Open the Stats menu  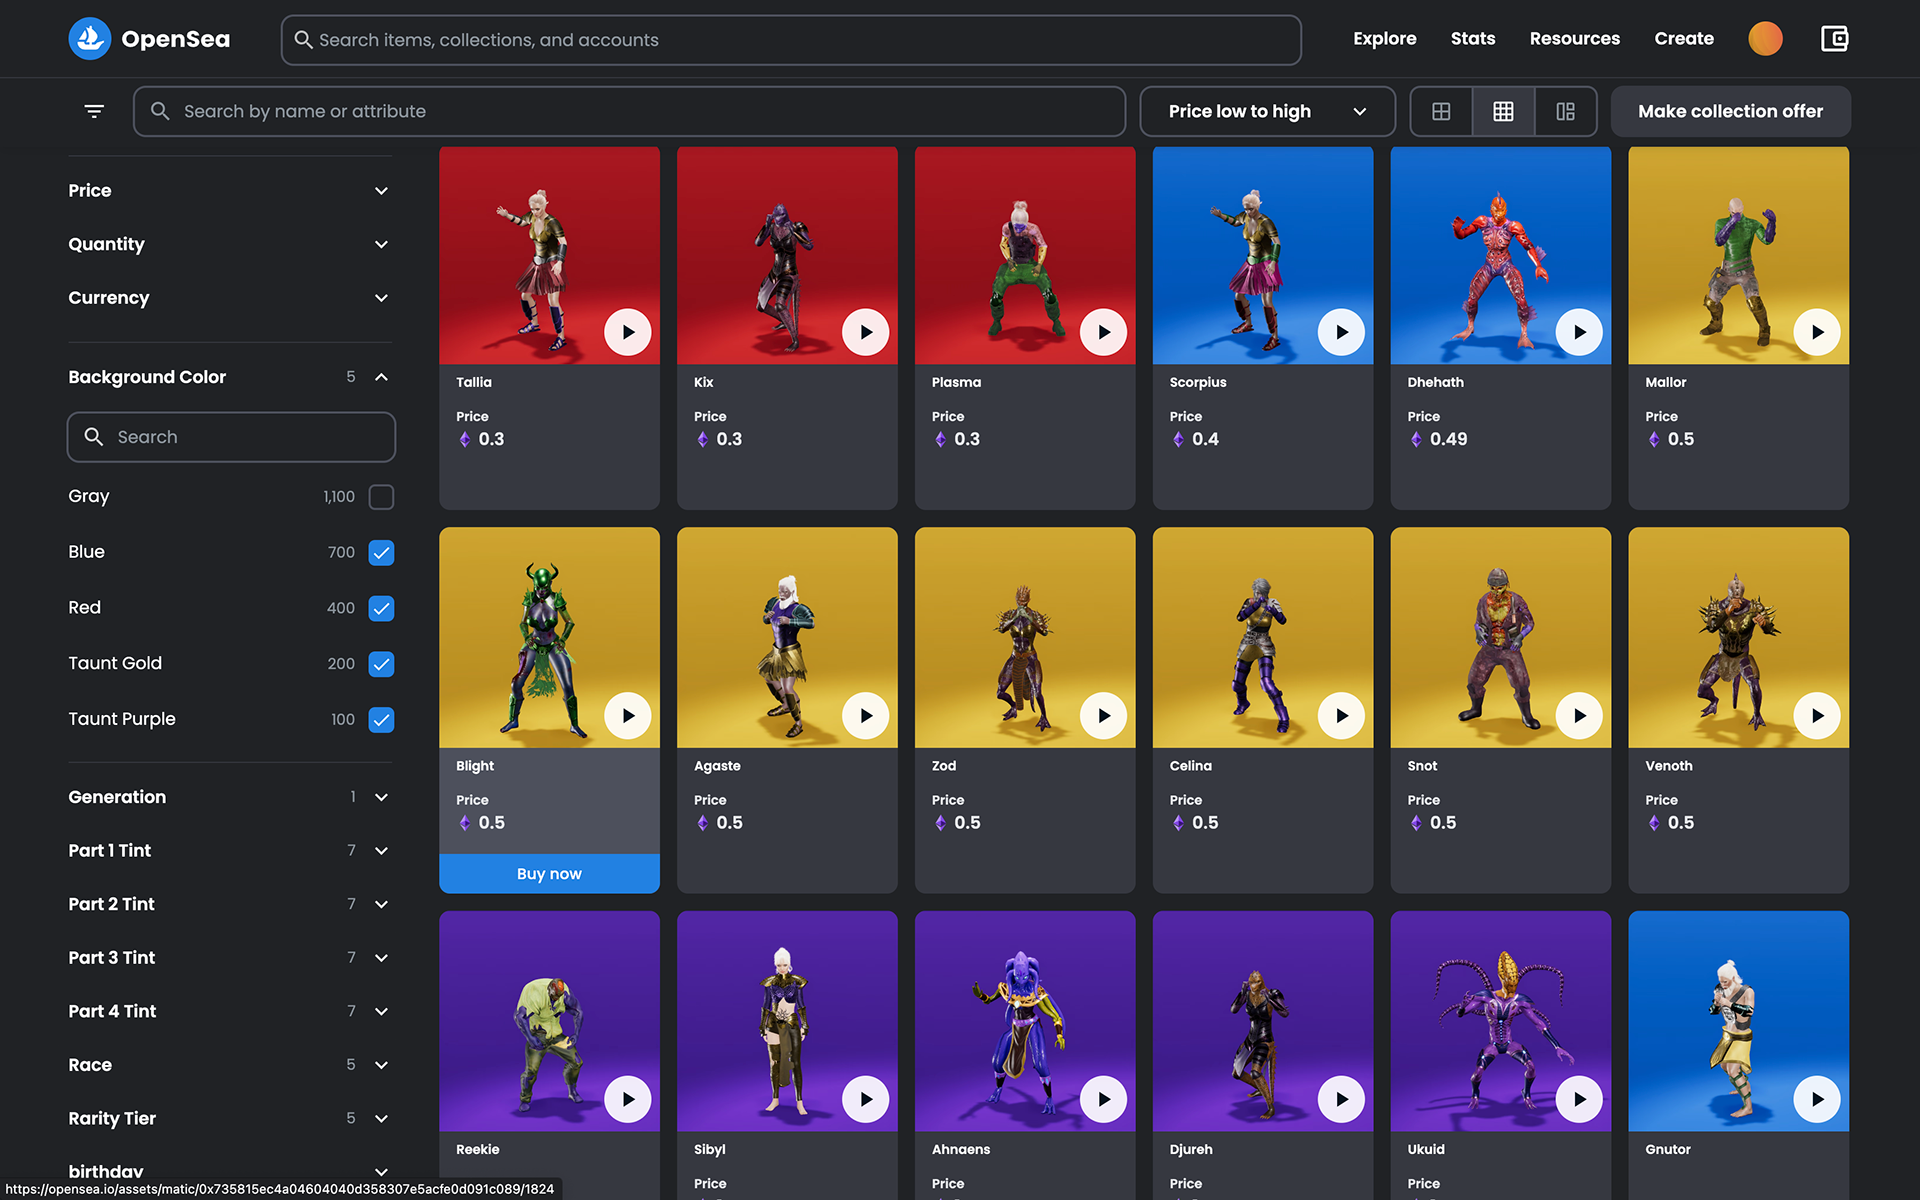point(1473,39)
